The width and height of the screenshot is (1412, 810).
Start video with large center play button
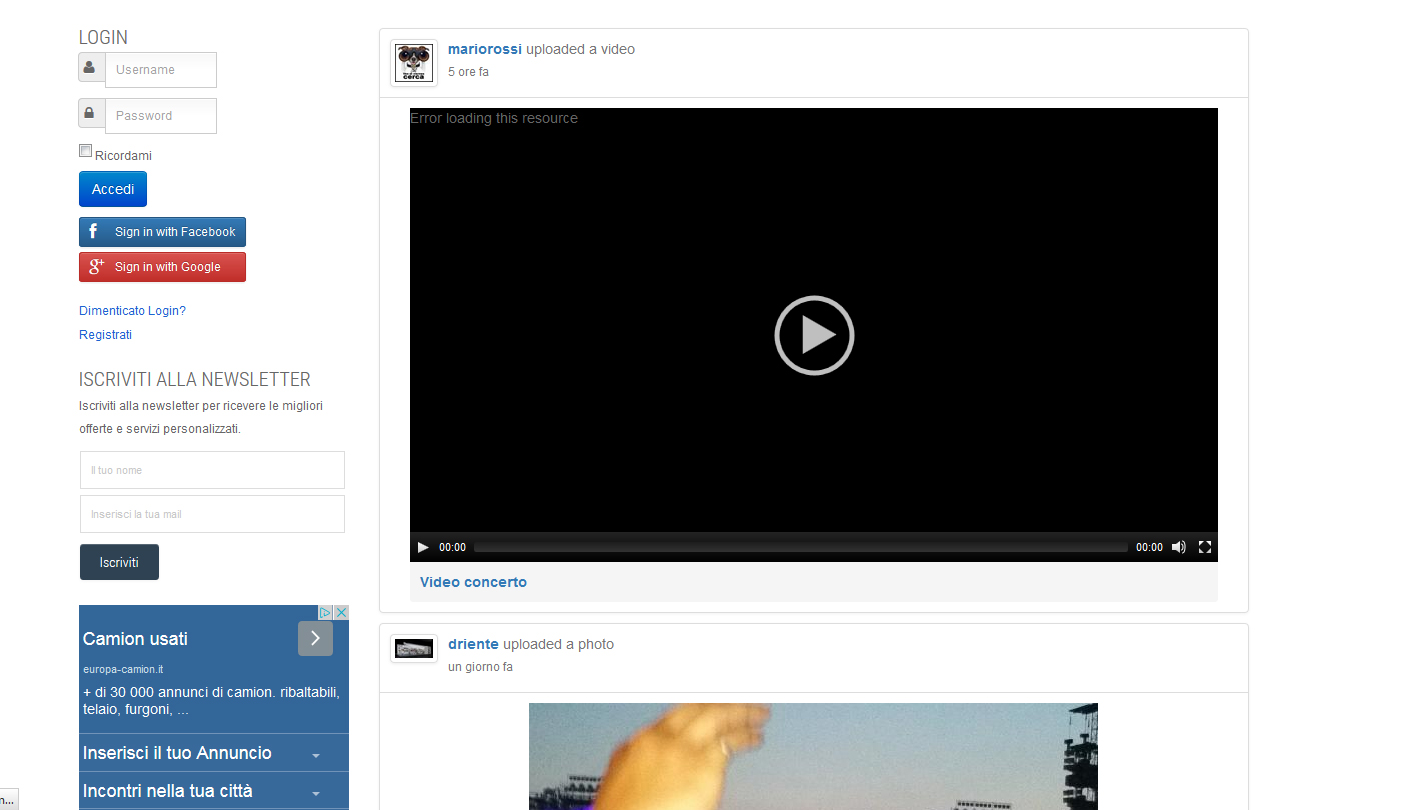pyautogui.click(x=814, y=335)
